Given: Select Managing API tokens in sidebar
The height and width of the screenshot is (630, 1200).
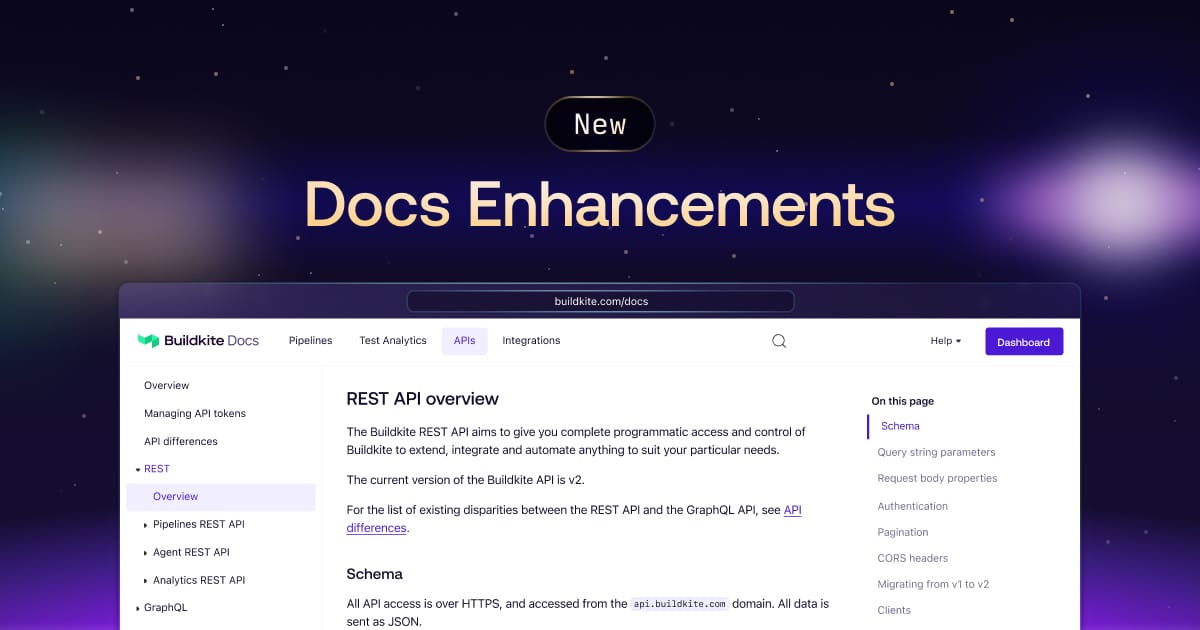Looking at the screenshot, I should point(193,413).
